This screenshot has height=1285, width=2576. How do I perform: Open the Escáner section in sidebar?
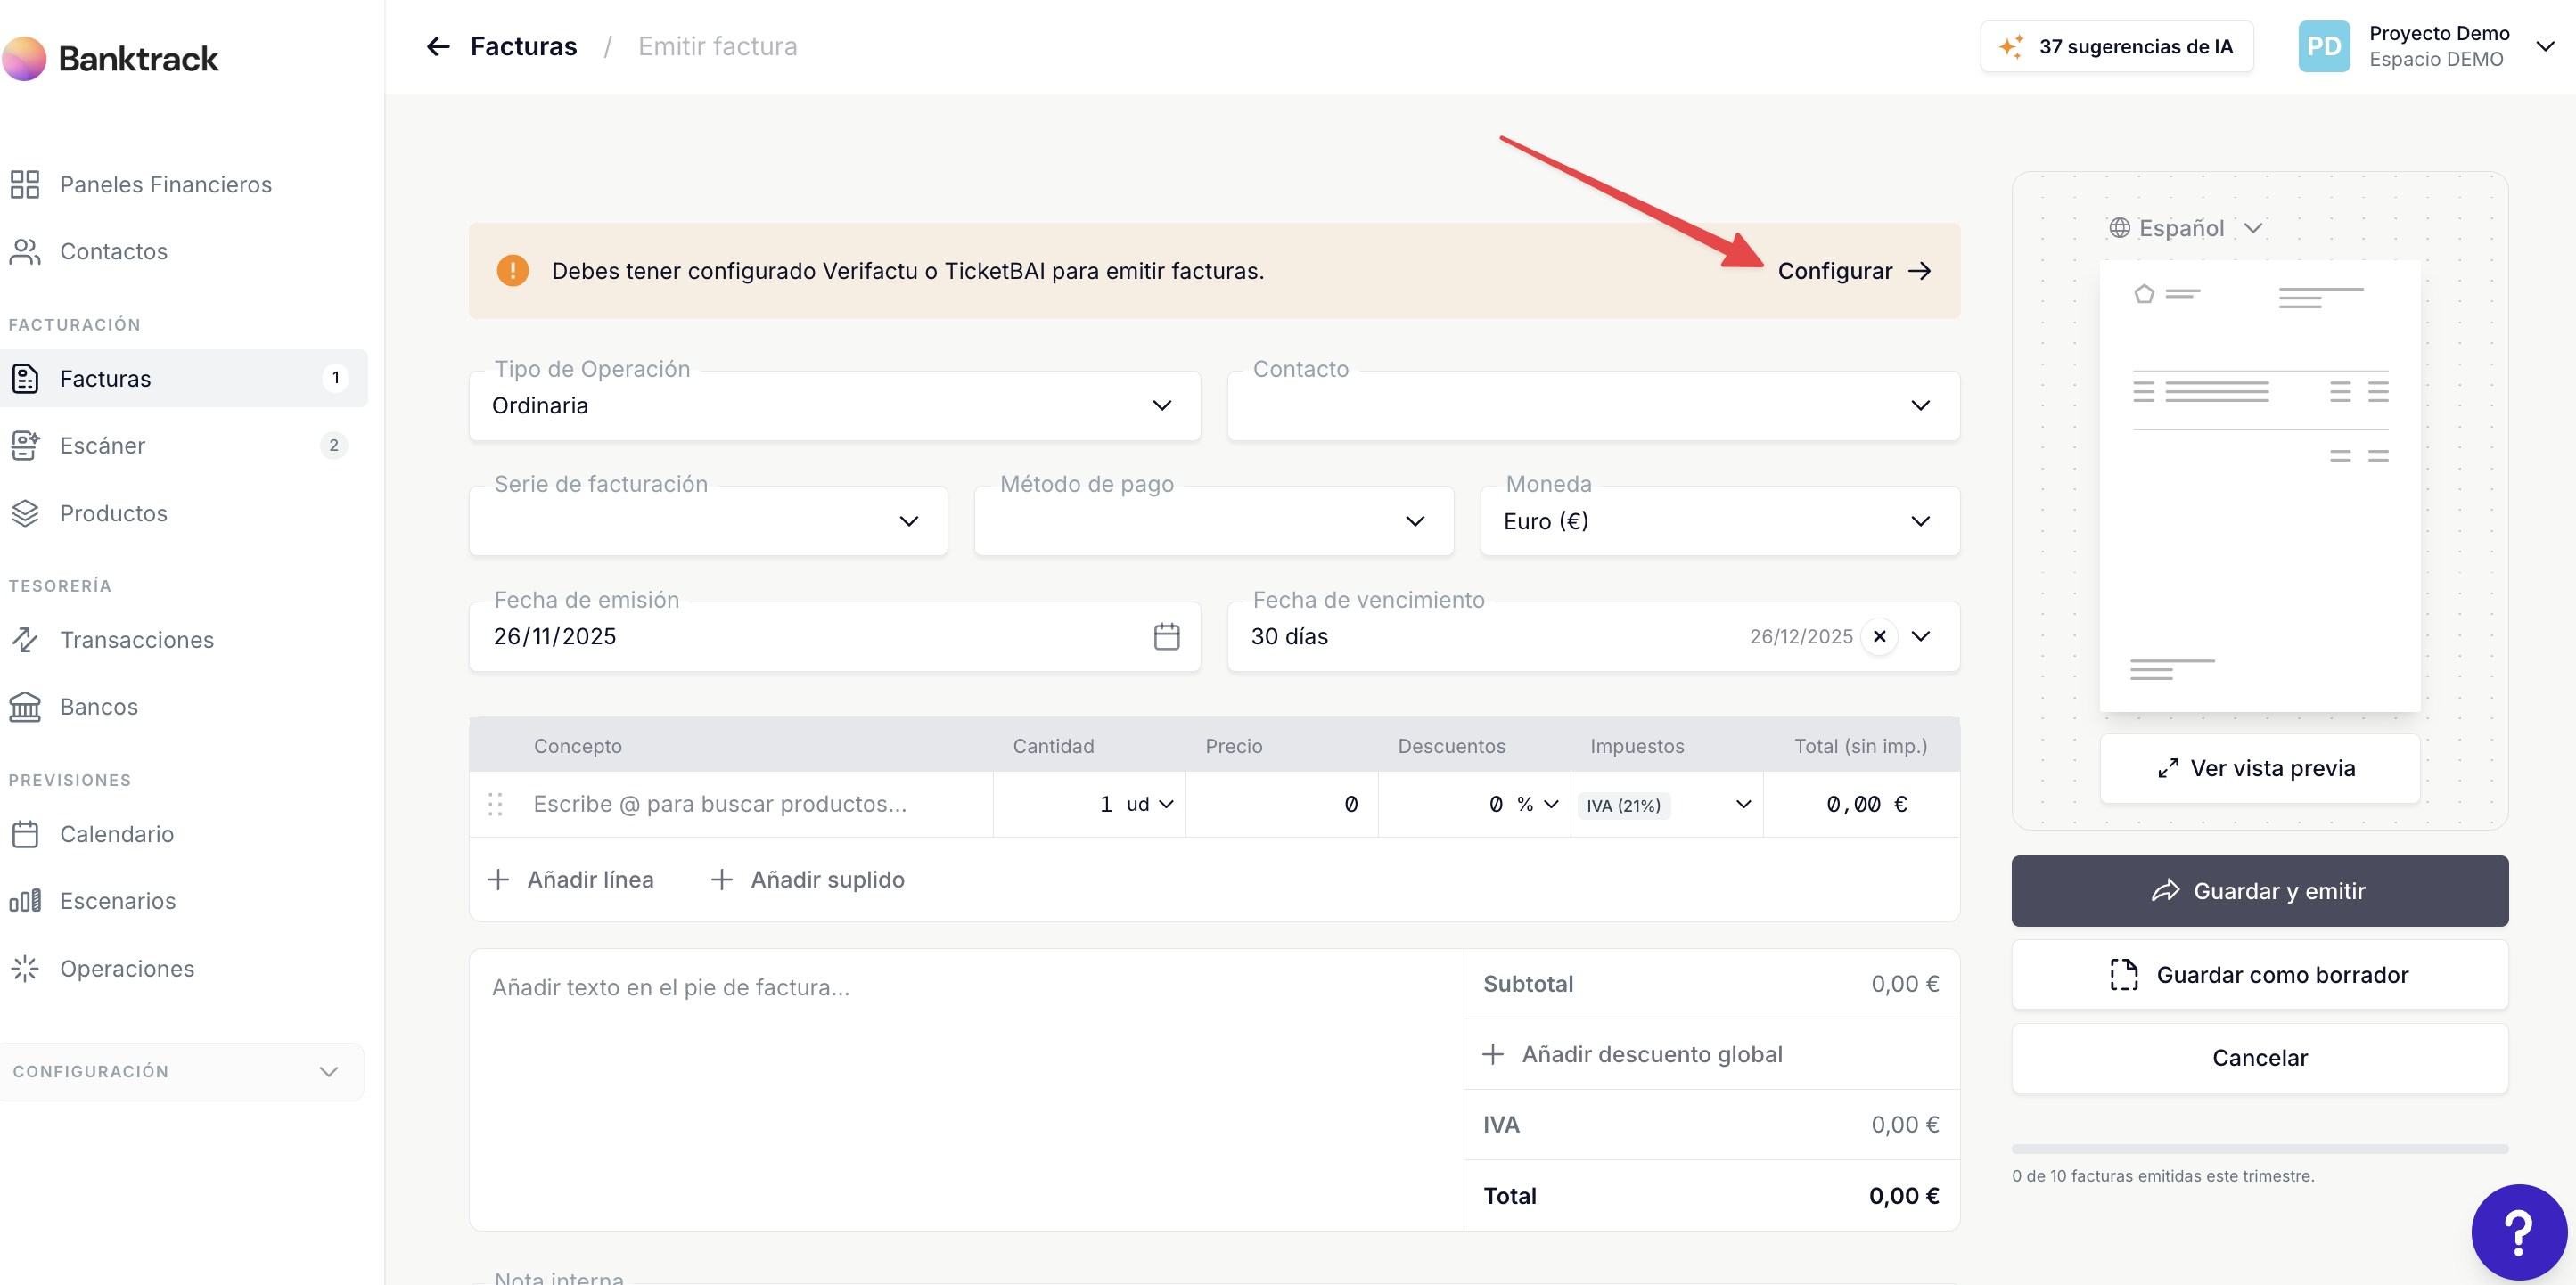pyautogui.click(x=102, y=445)
